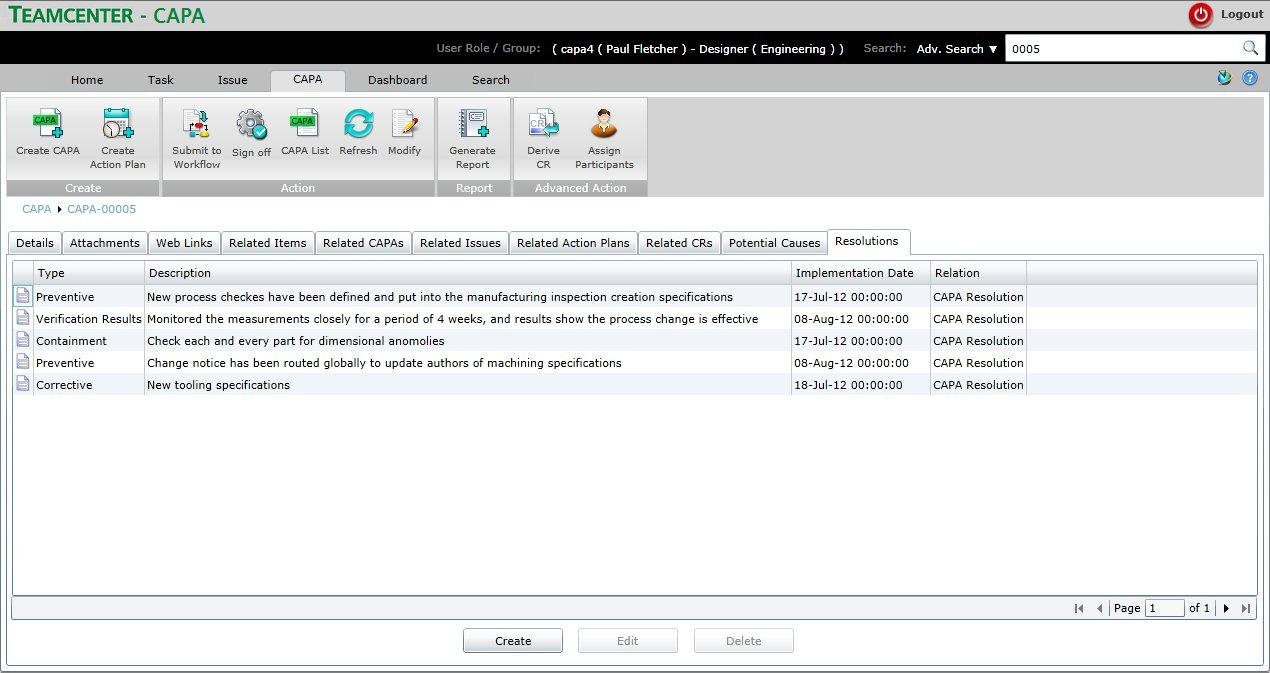This screenshot has width=1270, height=673.
Task: Go to first page arrow
Action: [x=1078, y=608]
